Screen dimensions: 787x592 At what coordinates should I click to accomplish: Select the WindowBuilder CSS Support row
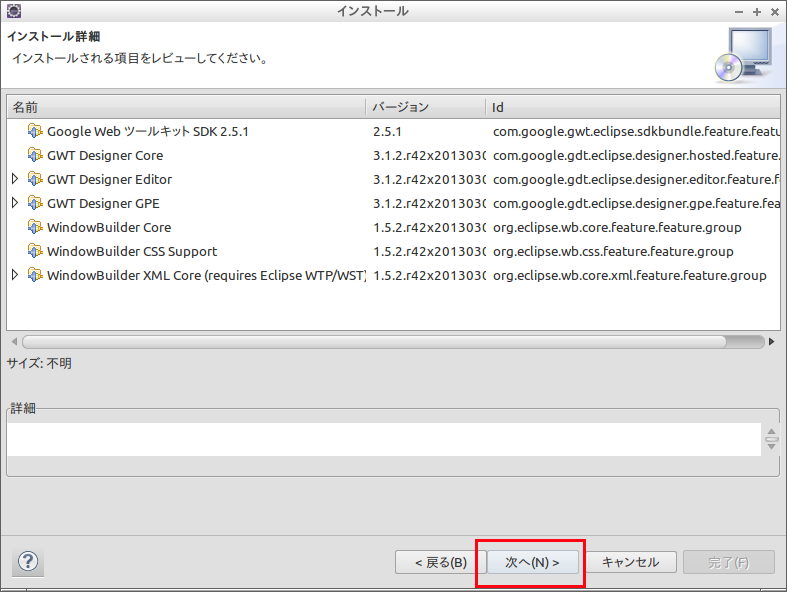point(394,251)
